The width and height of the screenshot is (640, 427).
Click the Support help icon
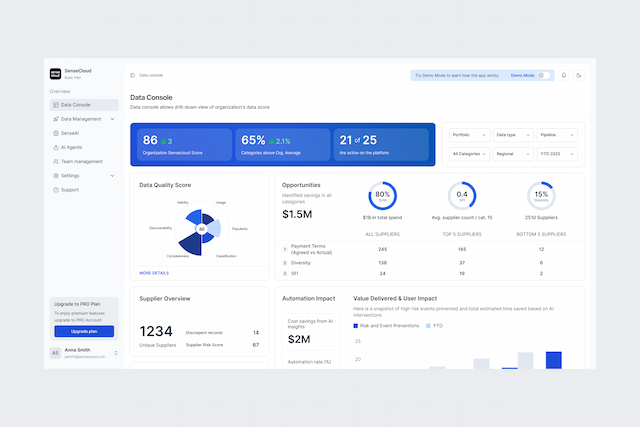coord(55,189)
